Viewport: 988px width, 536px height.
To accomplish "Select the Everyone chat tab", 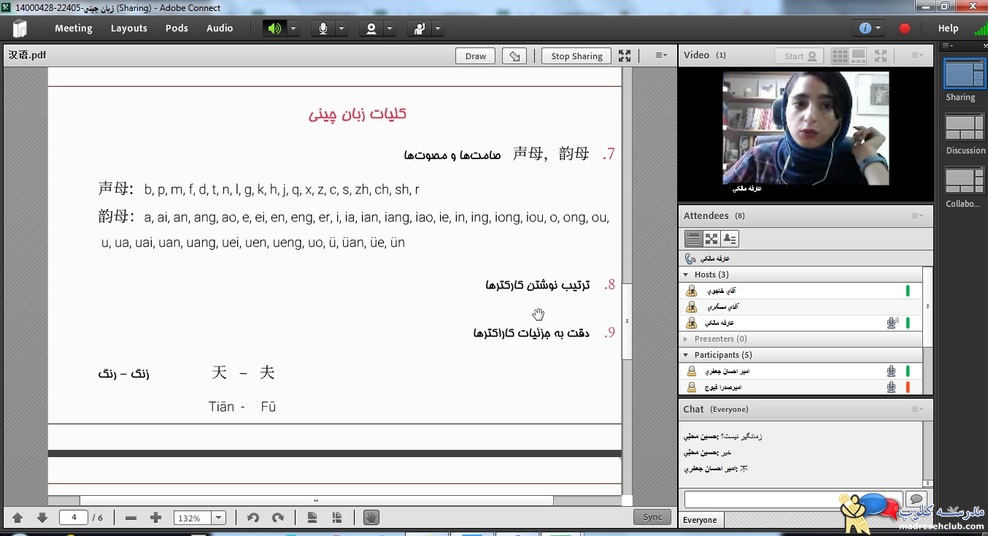I will click(x=700, y=520).
